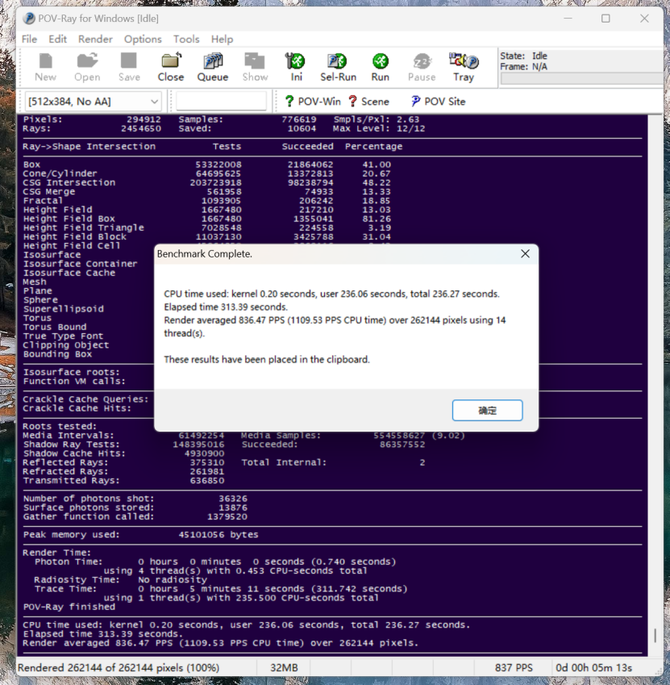Screen dimensions: 670x685
Task: Click the New file toolbar icon
Action: [45, 67]
